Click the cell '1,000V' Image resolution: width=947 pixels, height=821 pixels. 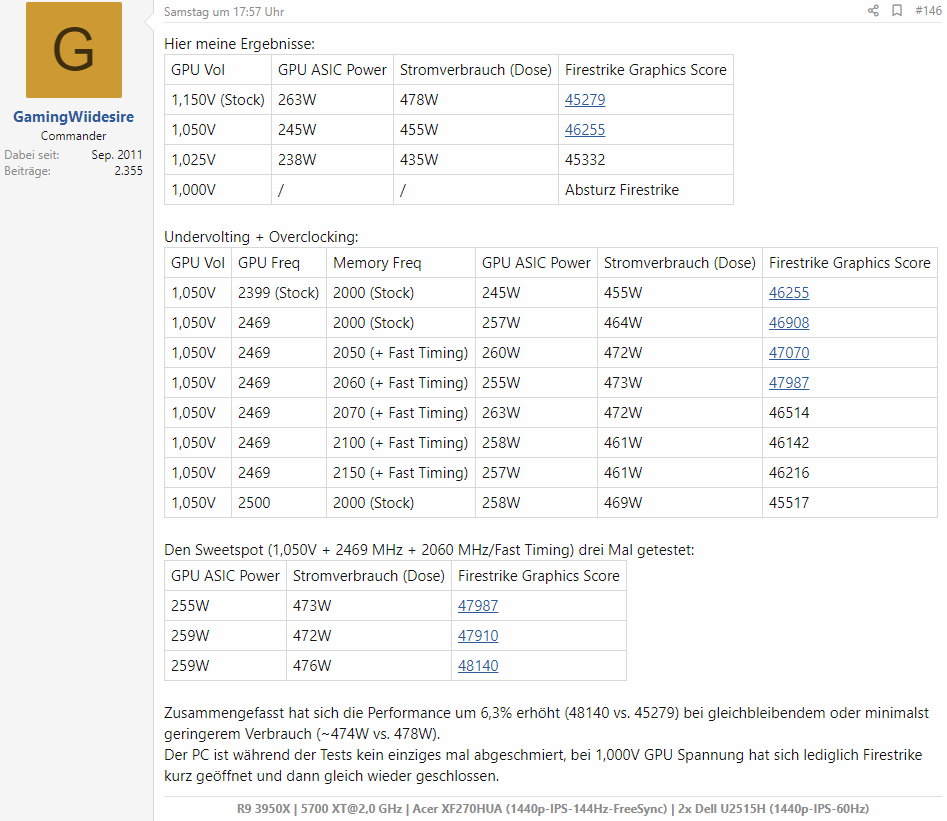(218, 190)
